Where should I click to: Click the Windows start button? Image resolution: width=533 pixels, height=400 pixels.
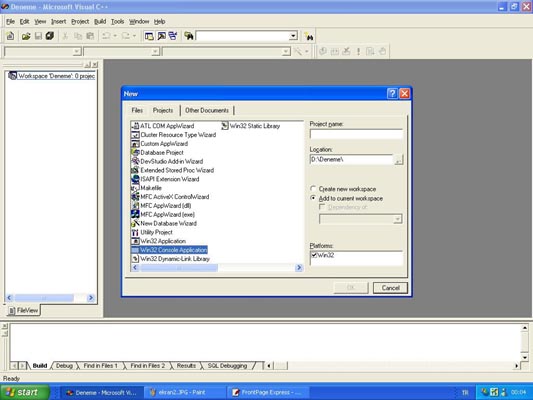click(25, 392)
